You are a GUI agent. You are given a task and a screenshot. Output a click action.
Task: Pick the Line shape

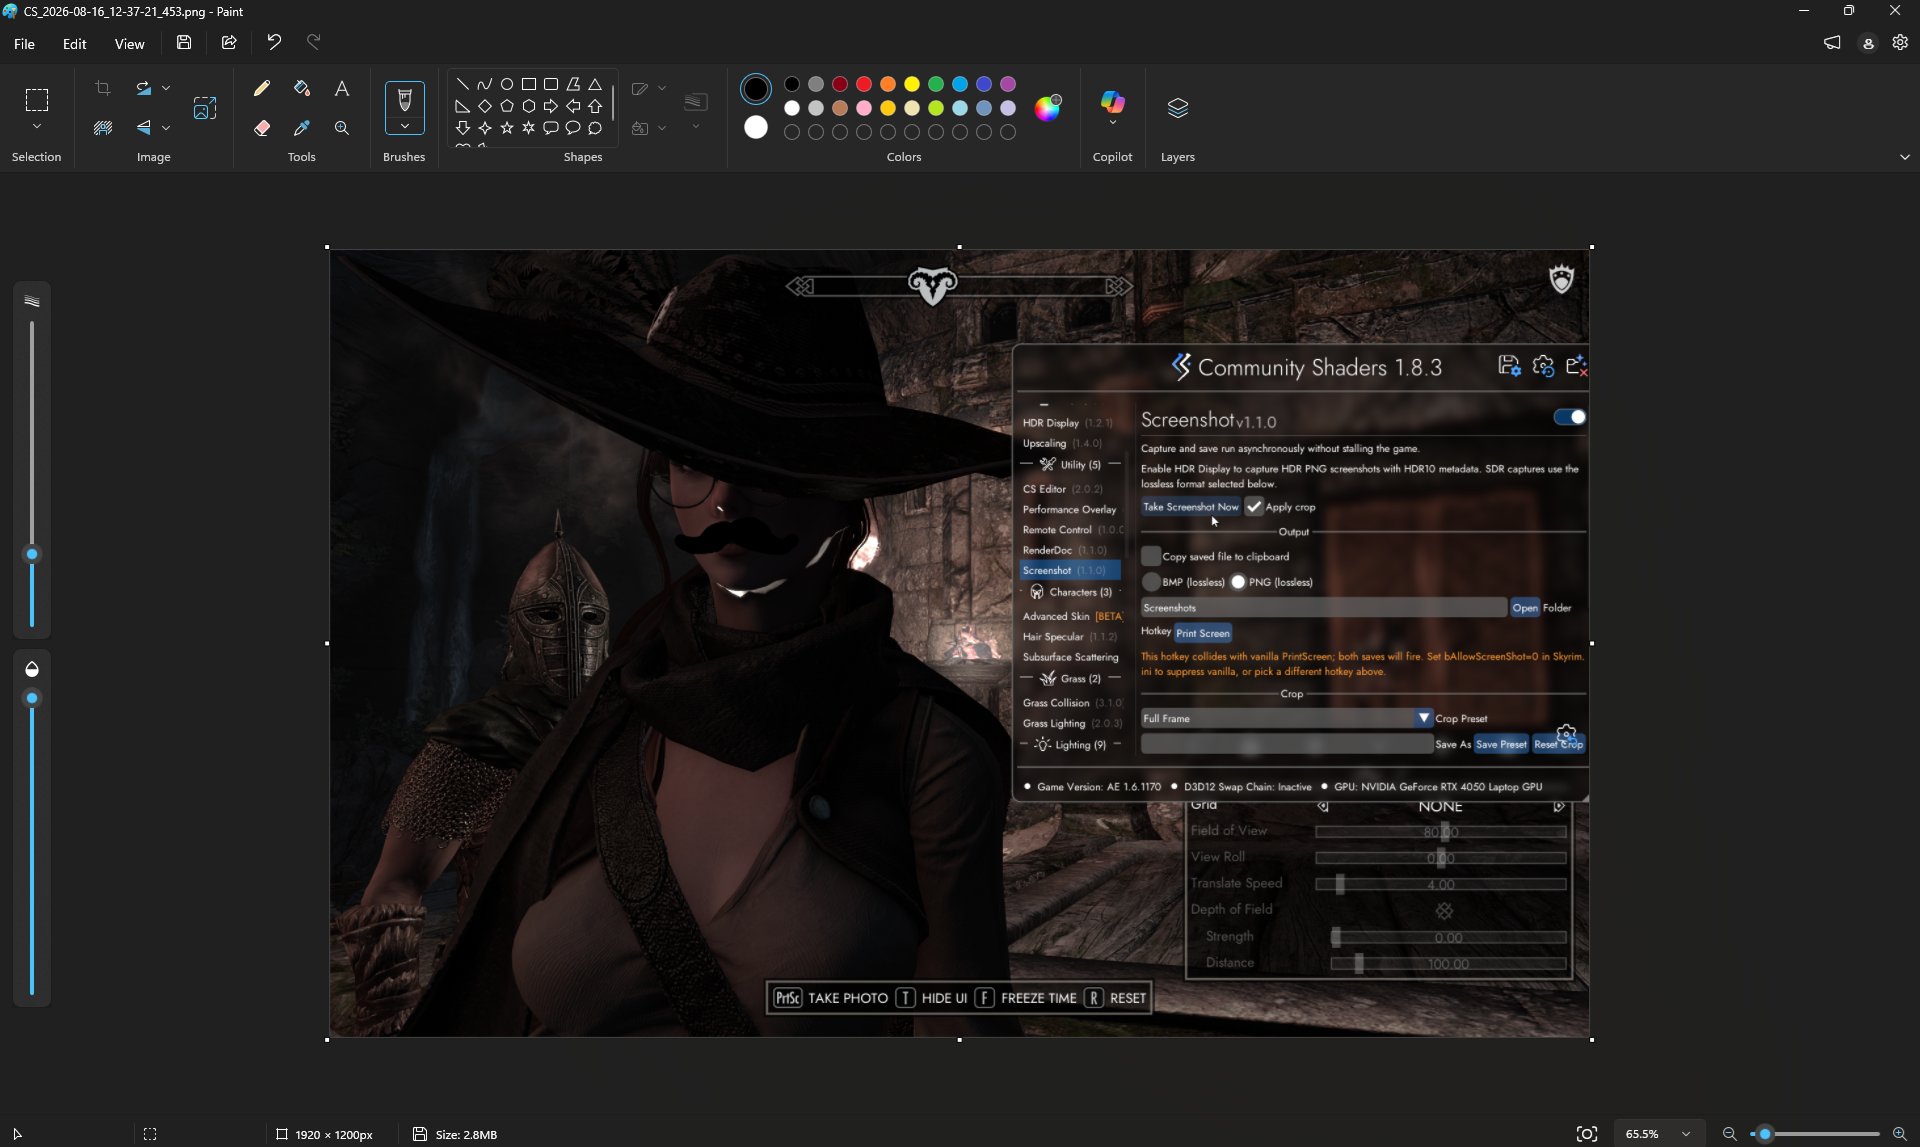[x=463, y=84]
